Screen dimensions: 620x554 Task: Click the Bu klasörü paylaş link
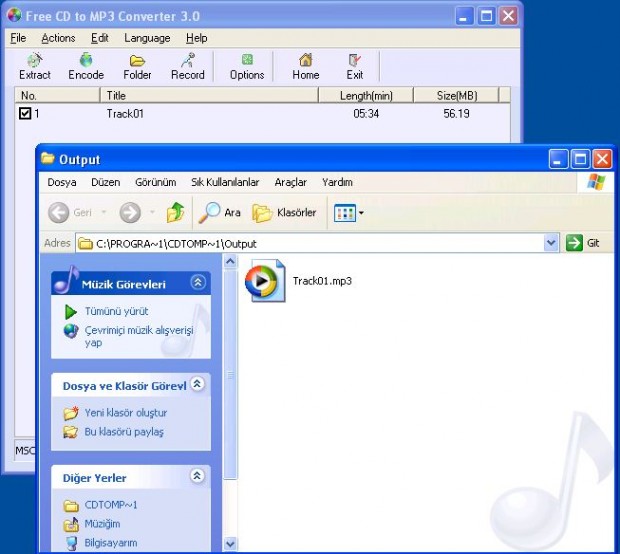tap(124, 432)
